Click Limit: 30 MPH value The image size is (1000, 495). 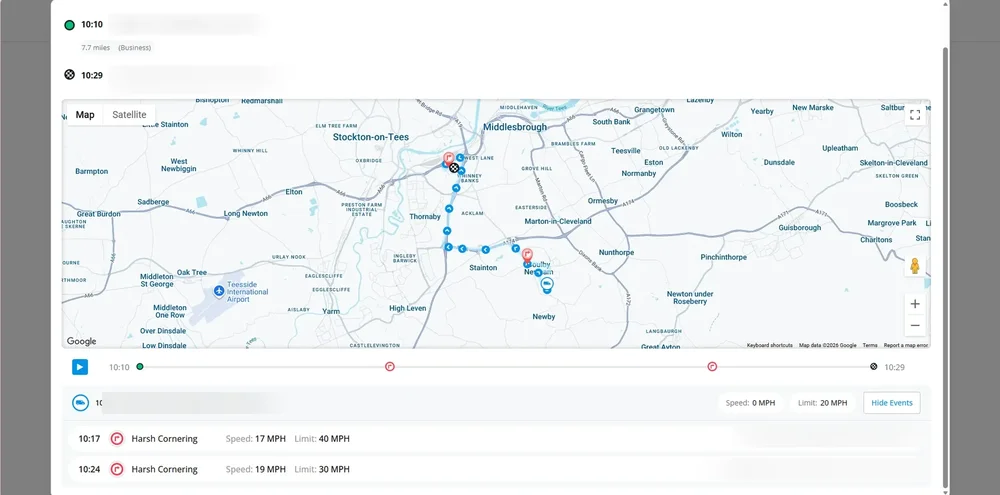tap(322, 469)
